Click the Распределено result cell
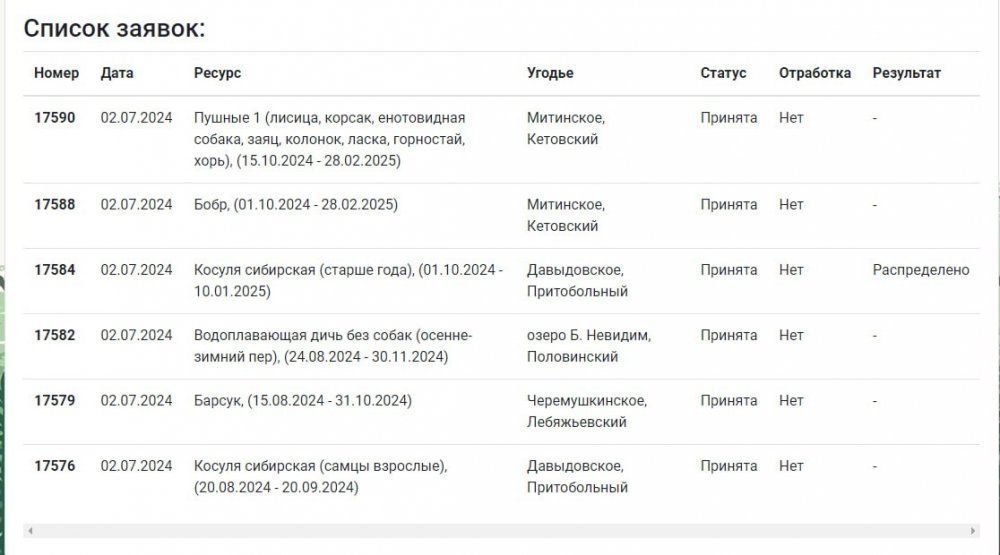 pyautogui.click(x=920, y=270)
